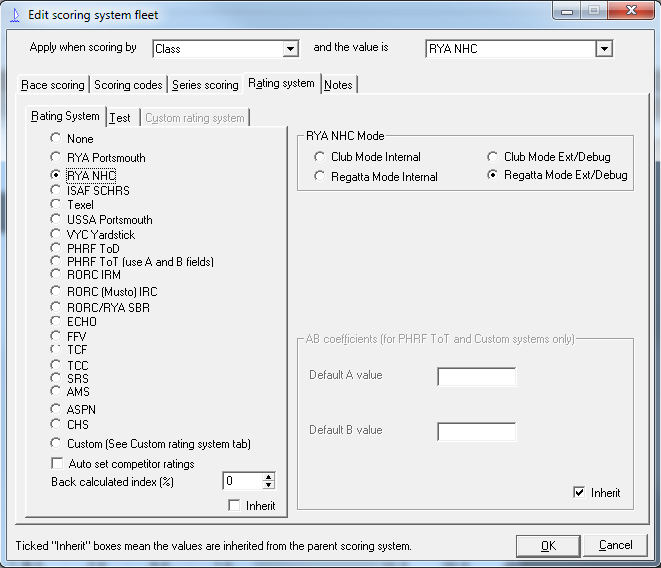Image resolution: width=661 pixels, height=568 pixels.
Task: Increase the Back calculated index spinner
Action: pyautogui.click(x=269, y=477)
